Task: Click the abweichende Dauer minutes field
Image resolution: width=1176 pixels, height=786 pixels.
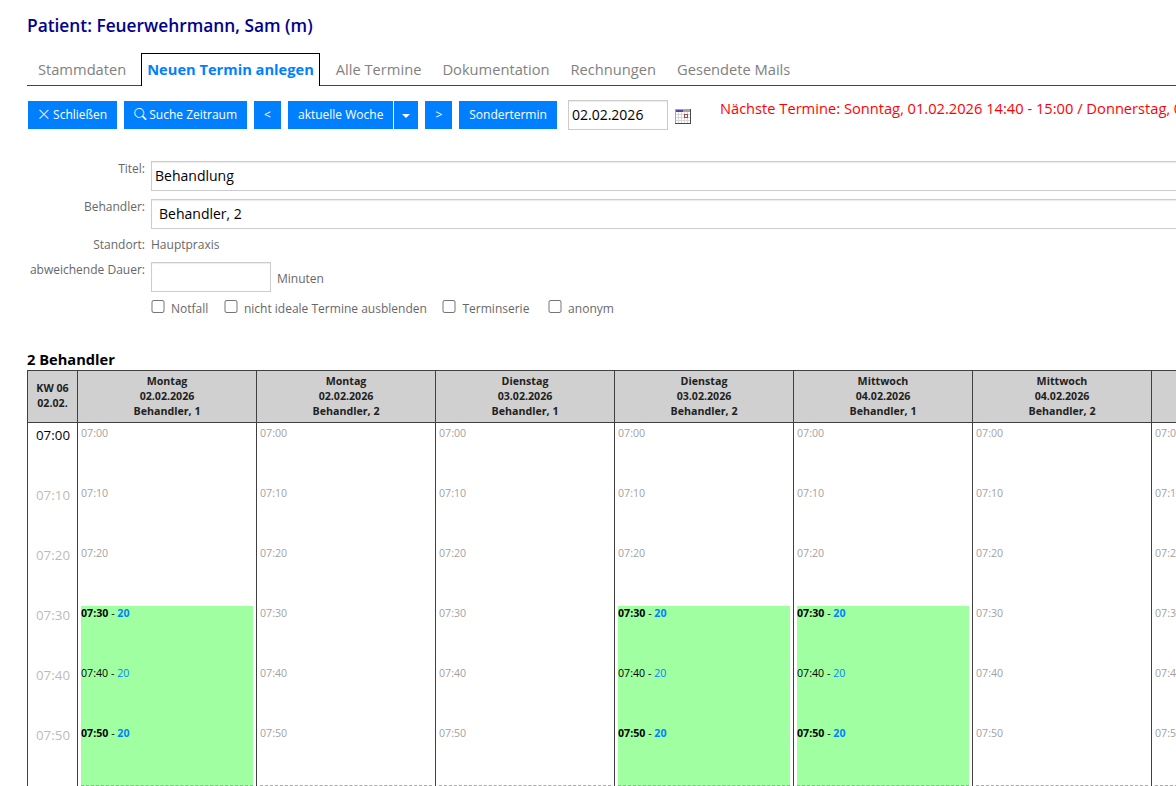Action: [x=211, y=277]
